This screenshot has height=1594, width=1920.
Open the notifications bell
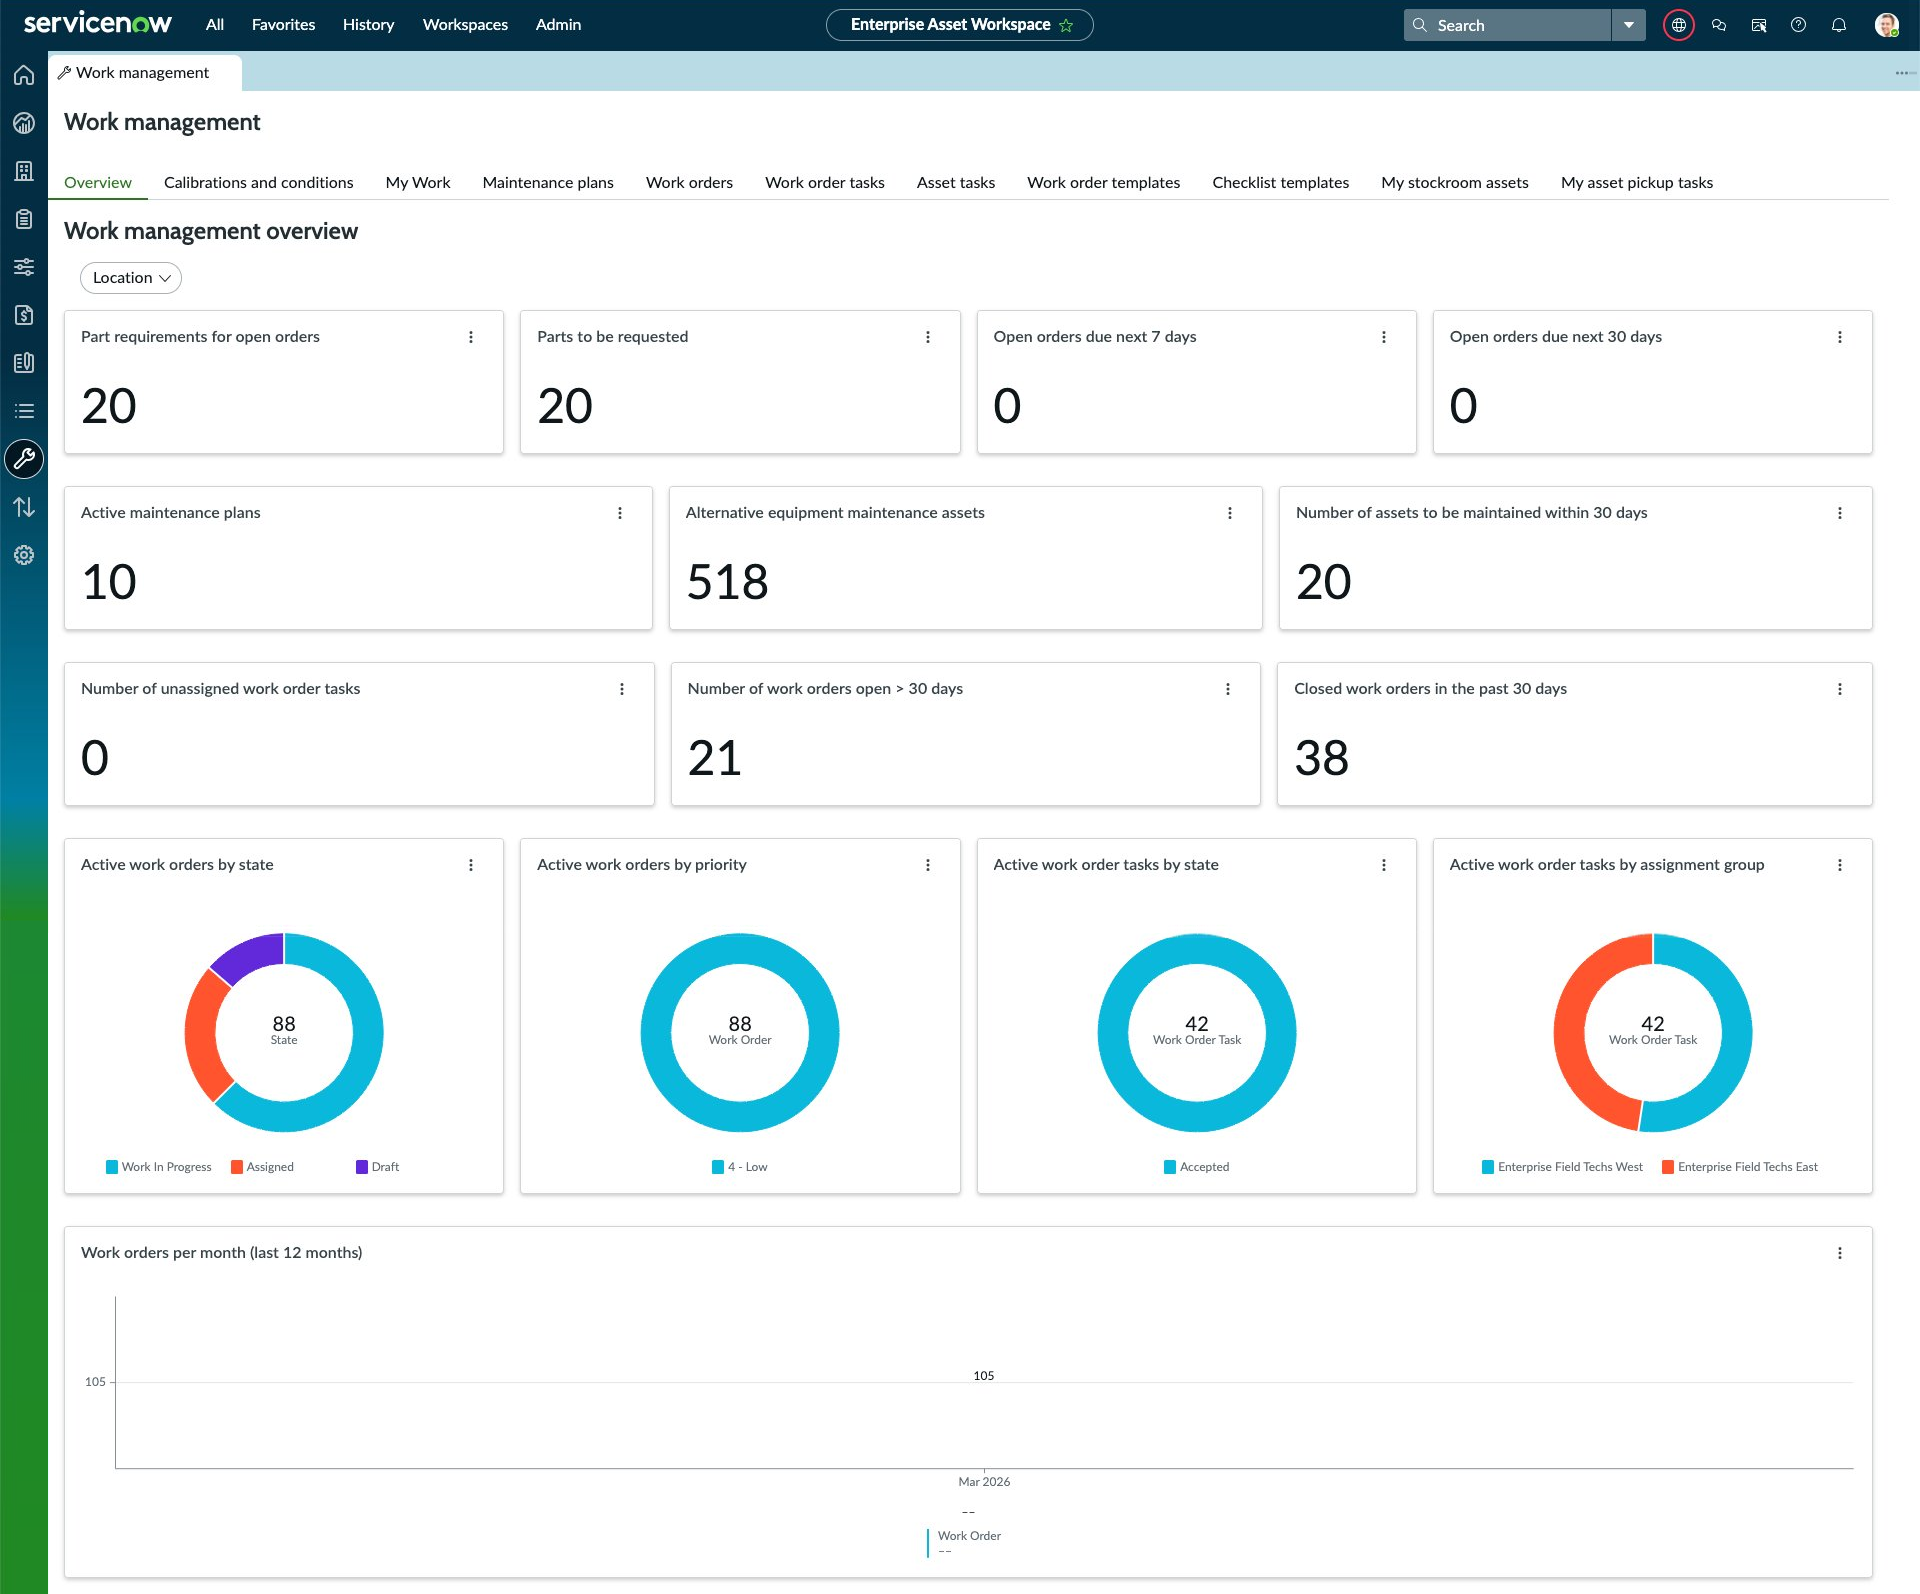1838,25
